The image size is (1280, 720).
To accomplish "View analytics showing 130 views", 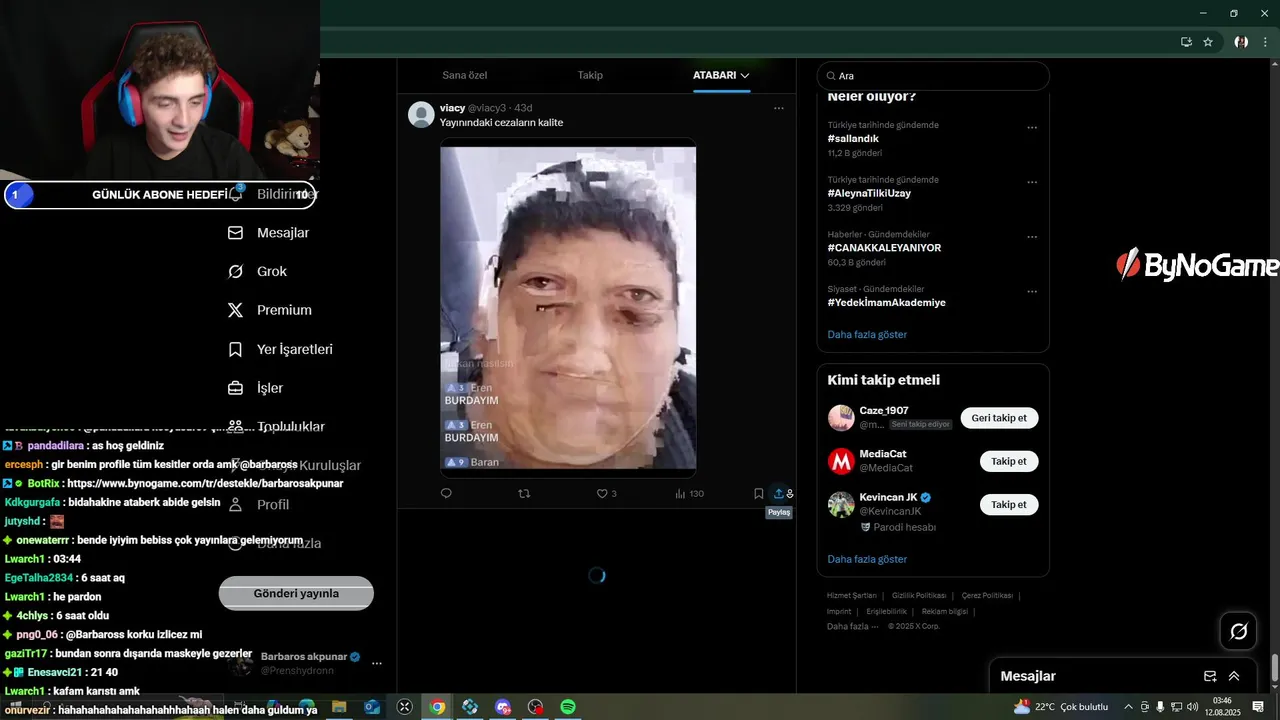I will pyautogui.click(x=689, y=493).
